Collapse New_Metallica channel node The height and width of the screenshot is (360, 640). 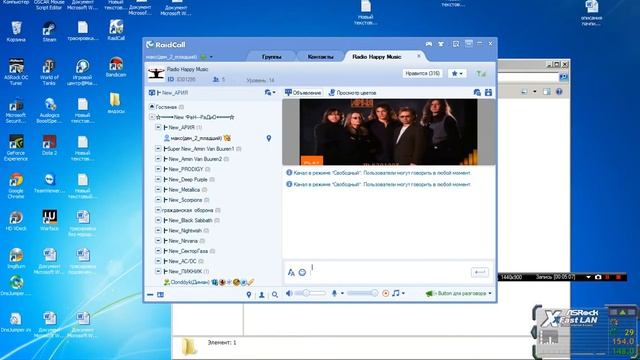click(x=158, y=189)
